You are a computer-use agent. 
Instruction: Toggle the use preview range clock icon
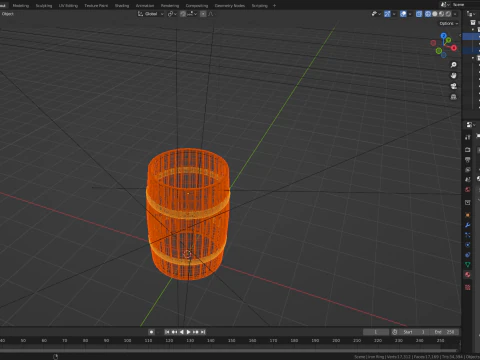pyautogui.click(x=395, y=332)
